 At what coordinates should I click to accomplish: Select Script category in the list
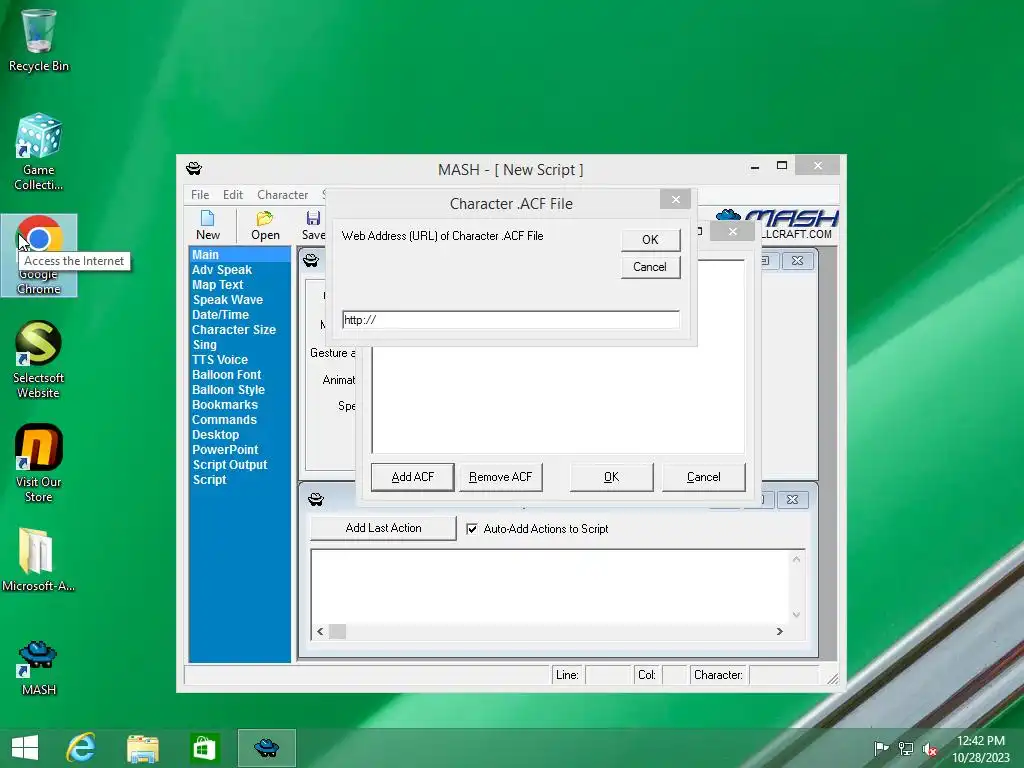point(240,480)
